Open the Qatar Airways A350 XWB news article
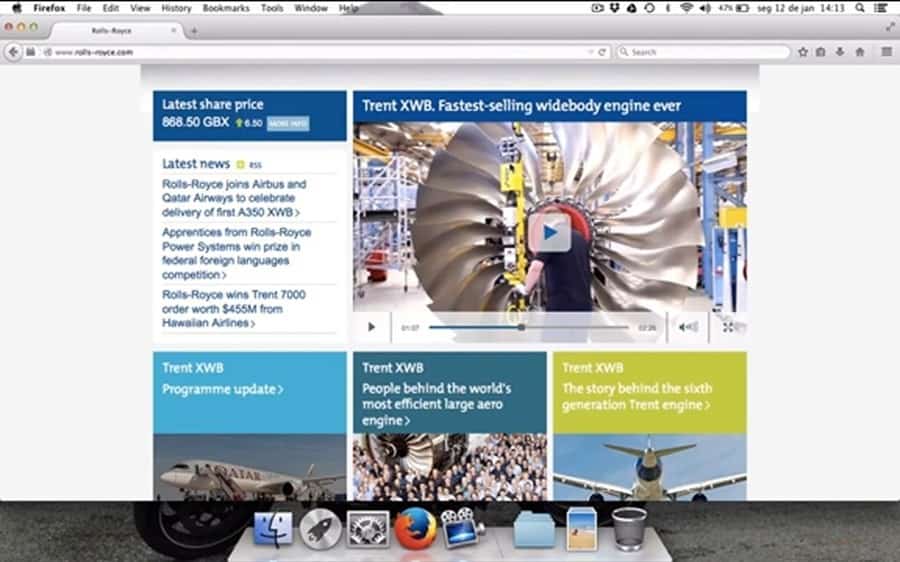900x562 pixels. (x=234, y=198)
